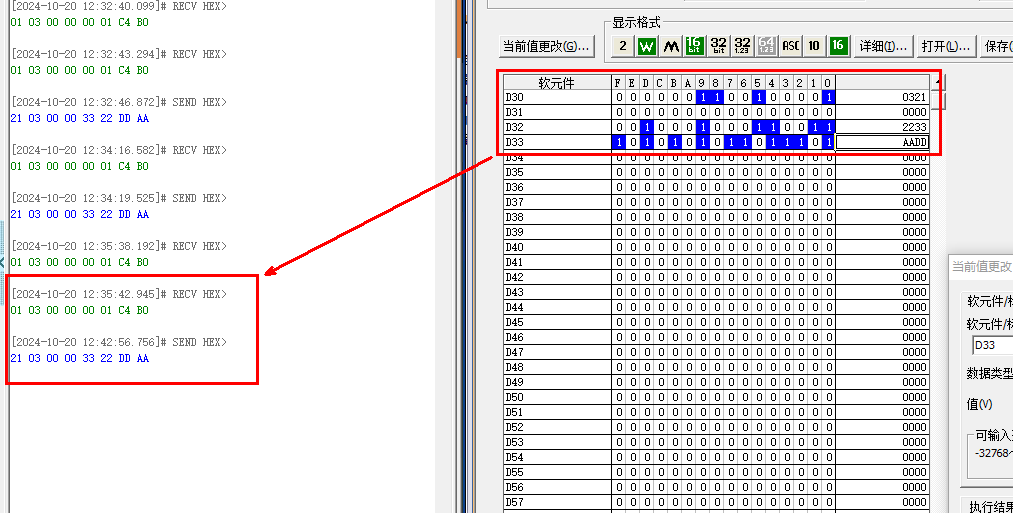This screenshot has height=513, width=1013.
Task: Select 32-bit integer display icon
Action: click(x=719, y=46)
